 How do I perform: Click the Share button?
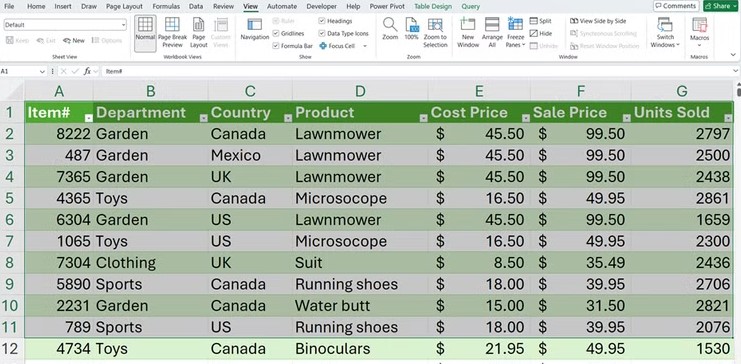720,6
